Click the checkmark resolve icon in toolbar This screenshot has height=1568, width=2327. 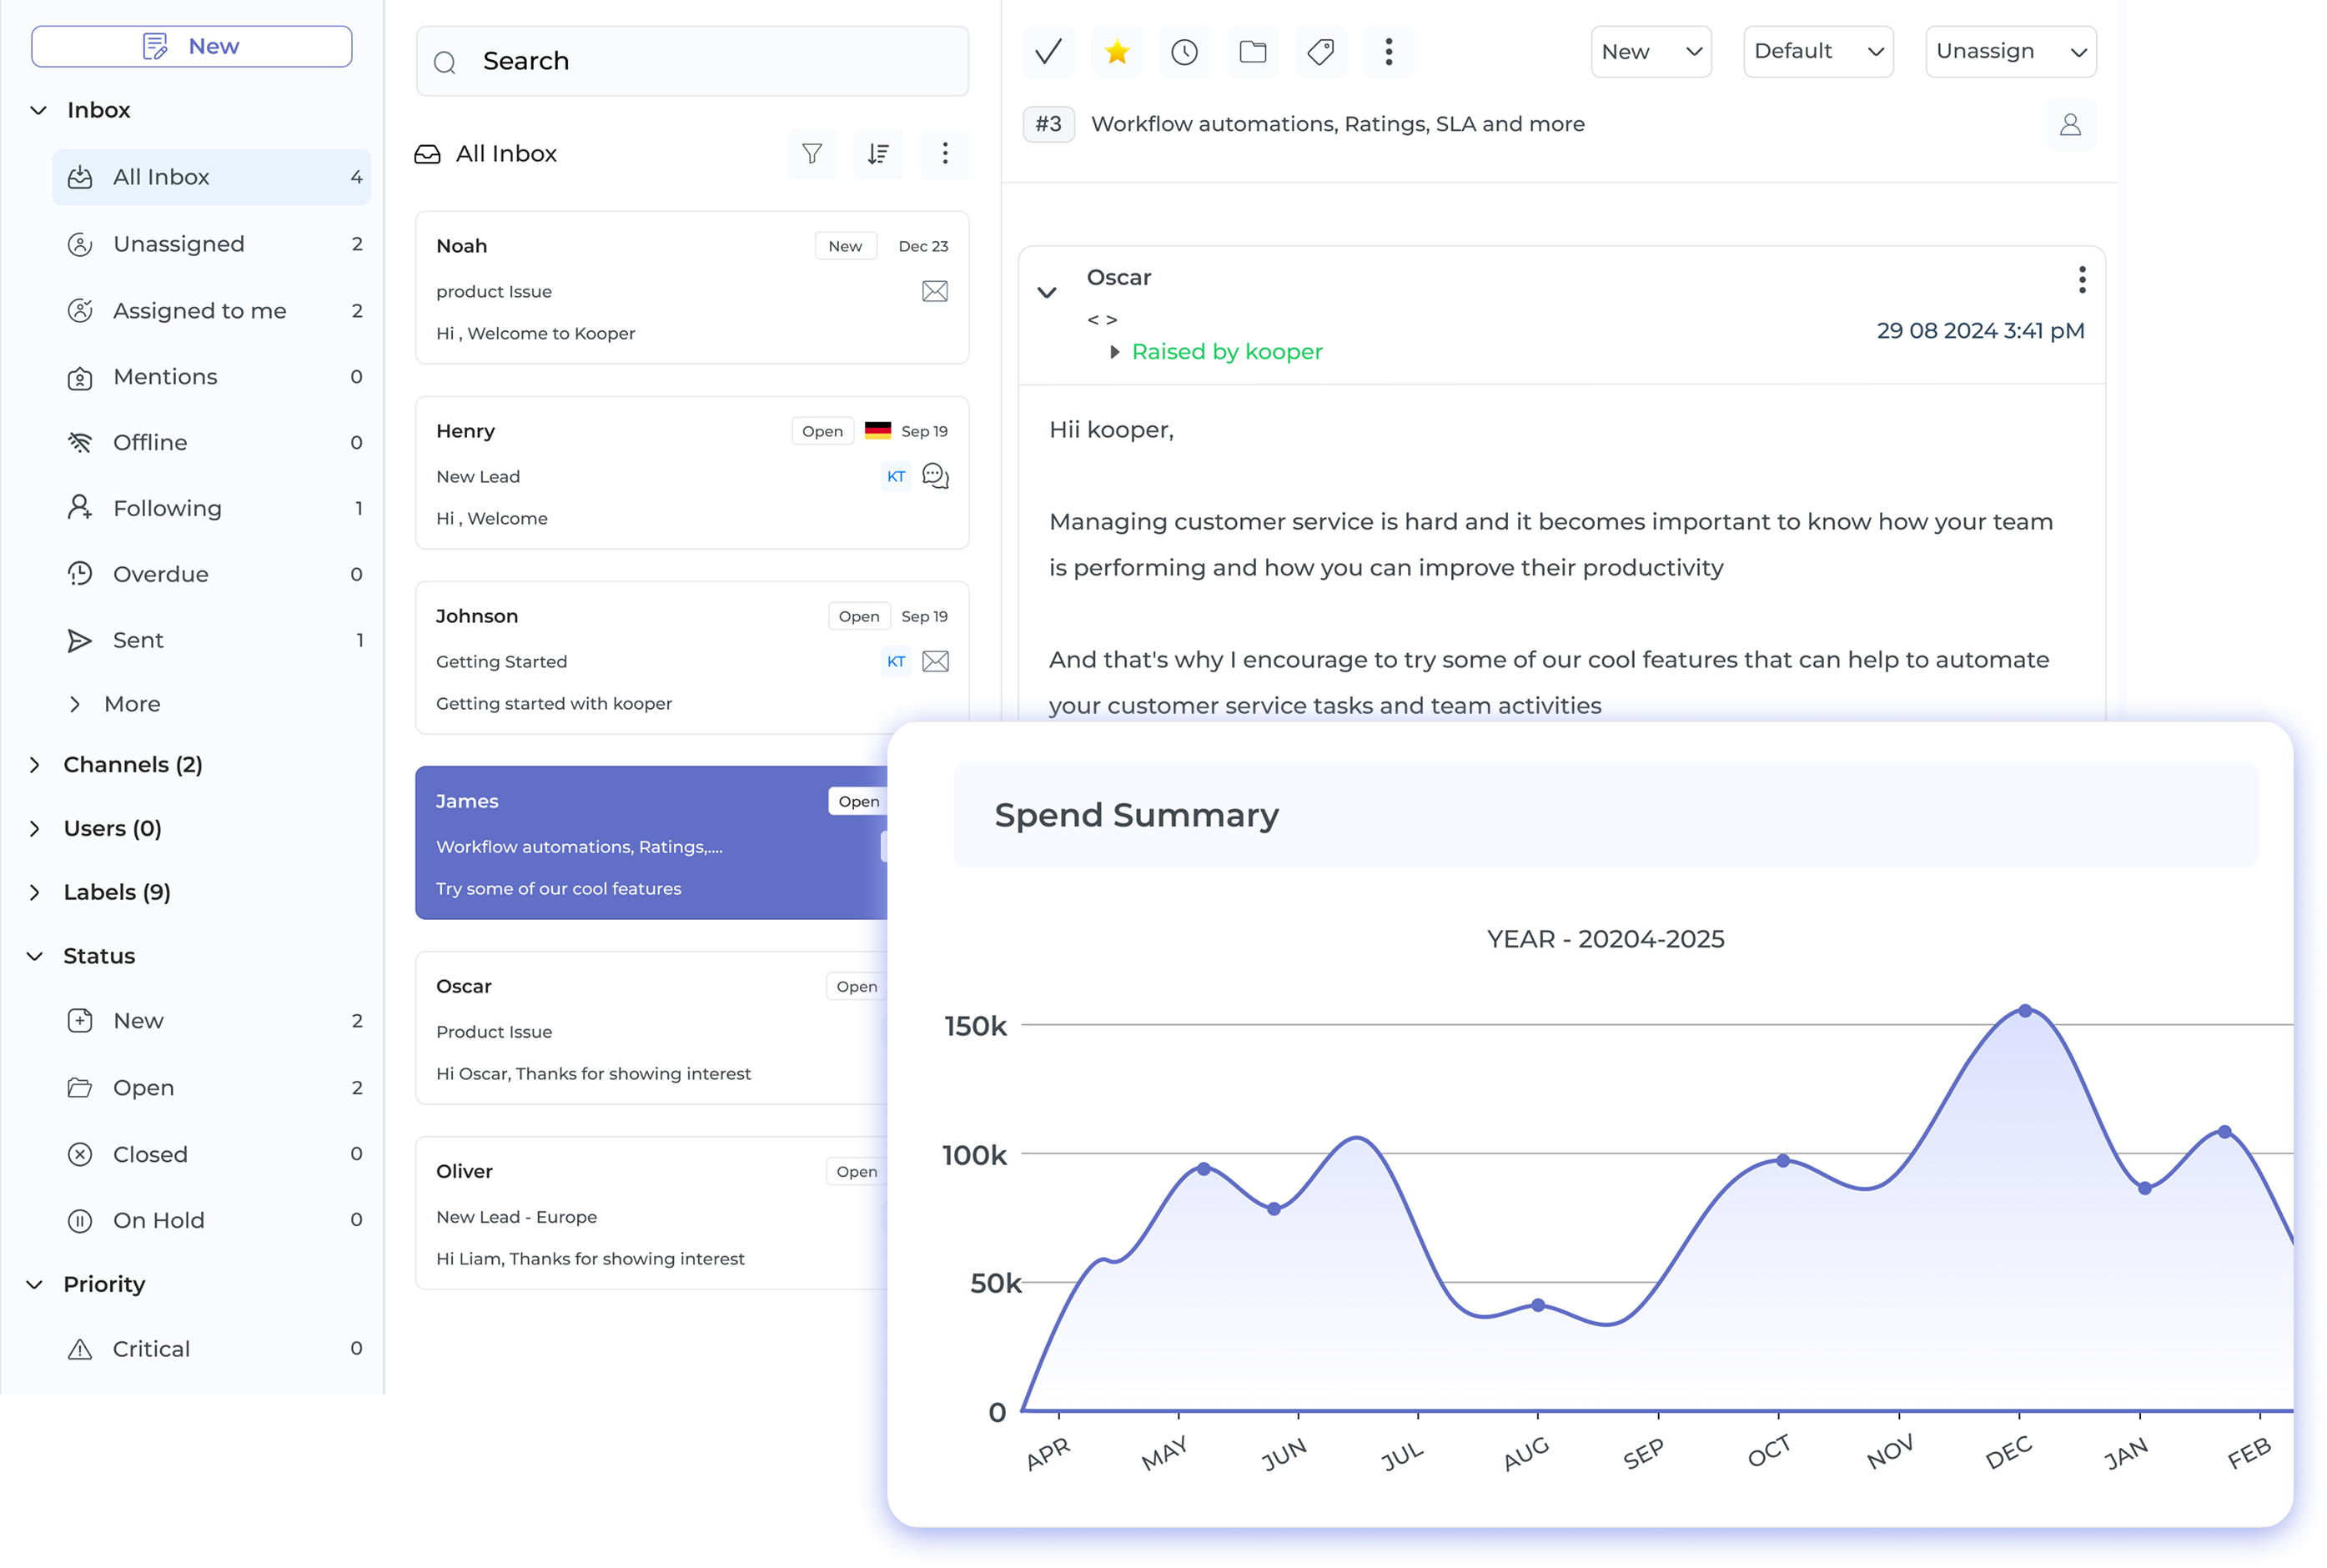click(x=1048, y=51)
